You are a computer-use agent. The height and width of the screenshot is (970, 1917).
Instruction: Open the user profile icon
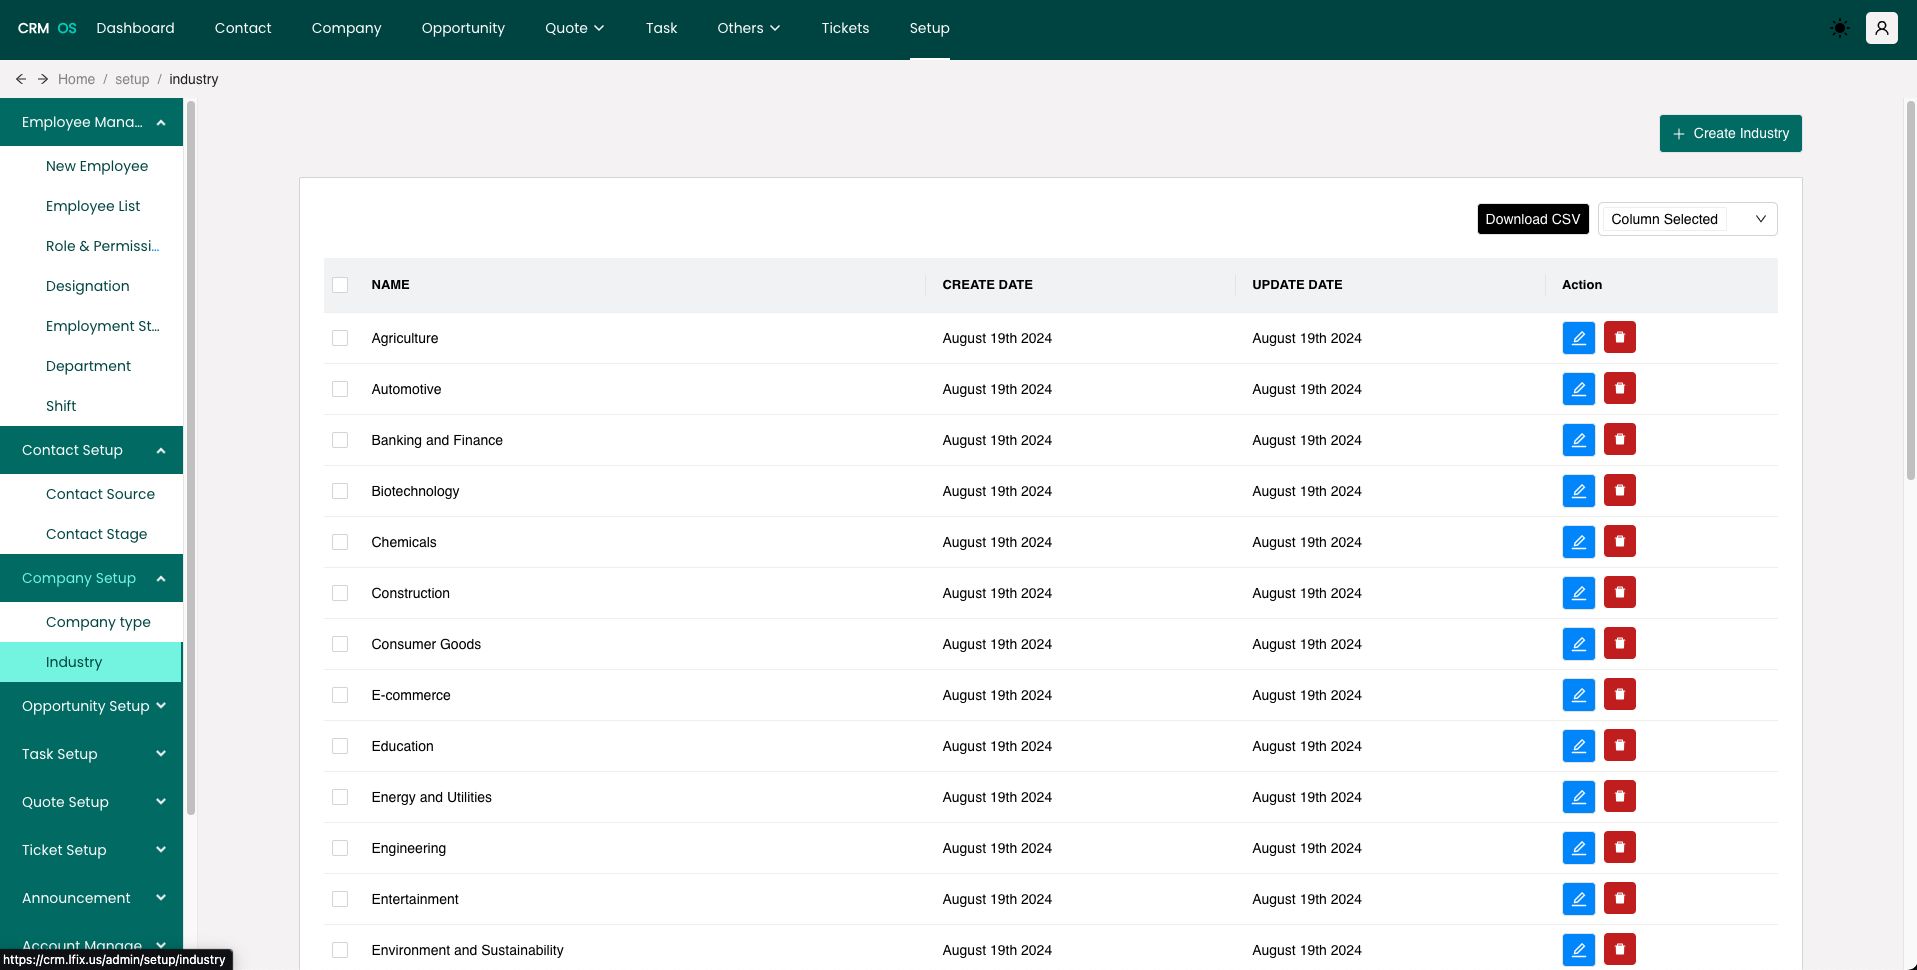coord(1881,28)
